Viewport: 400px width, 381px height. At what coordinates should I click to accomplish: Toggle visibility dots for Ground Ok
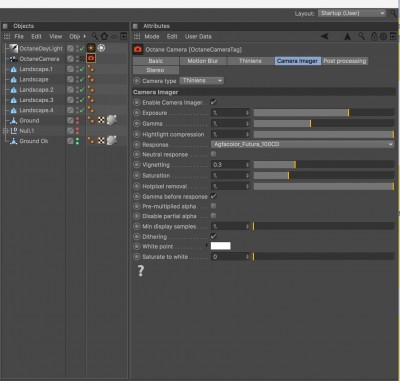click(77, 141)
